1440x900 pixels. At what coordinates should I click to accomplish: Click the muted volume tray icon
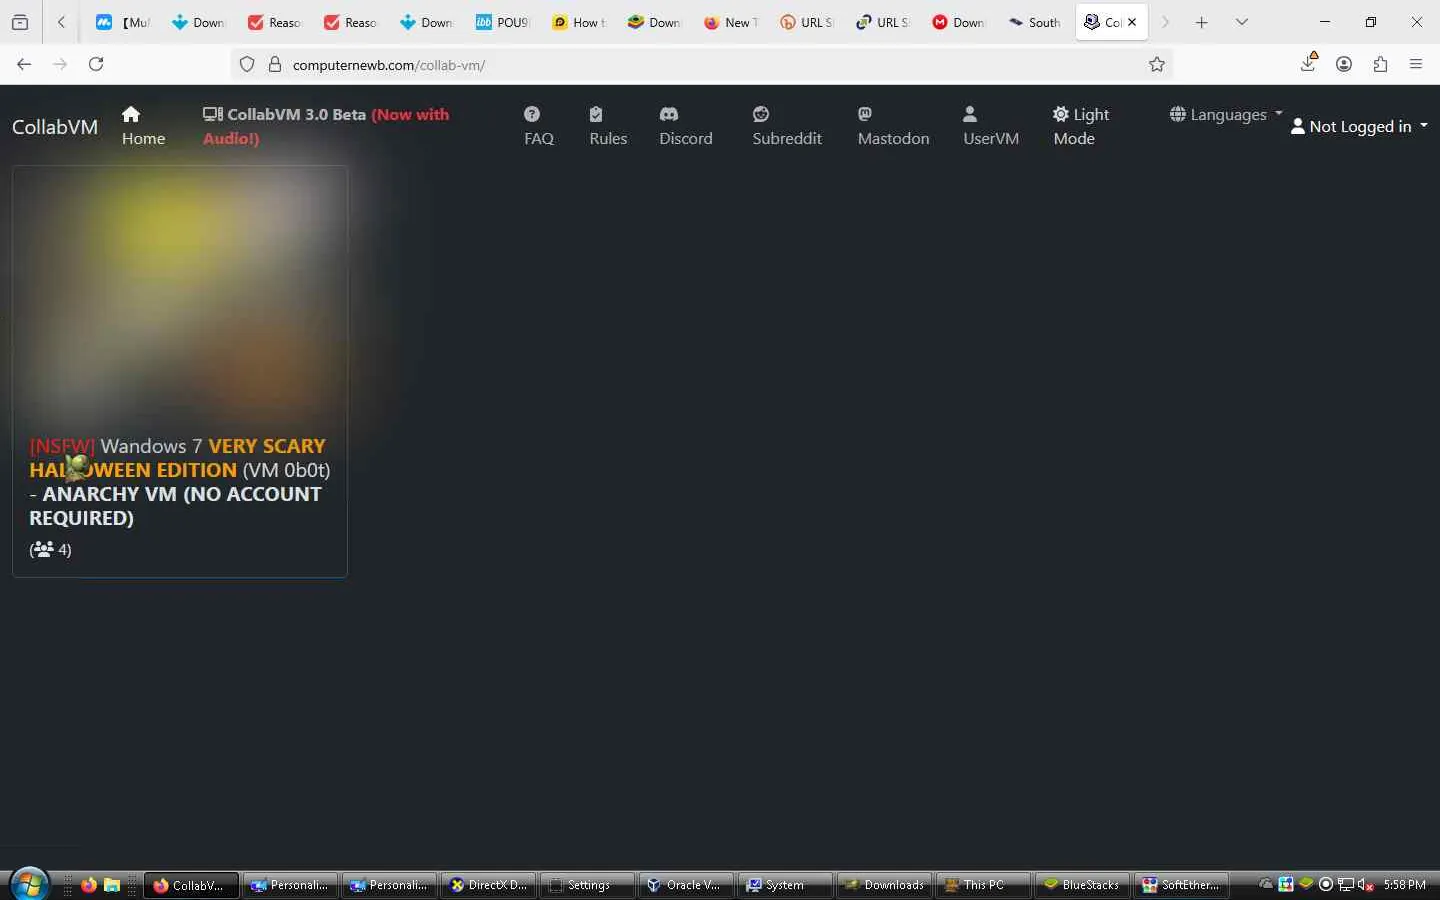1365,885
